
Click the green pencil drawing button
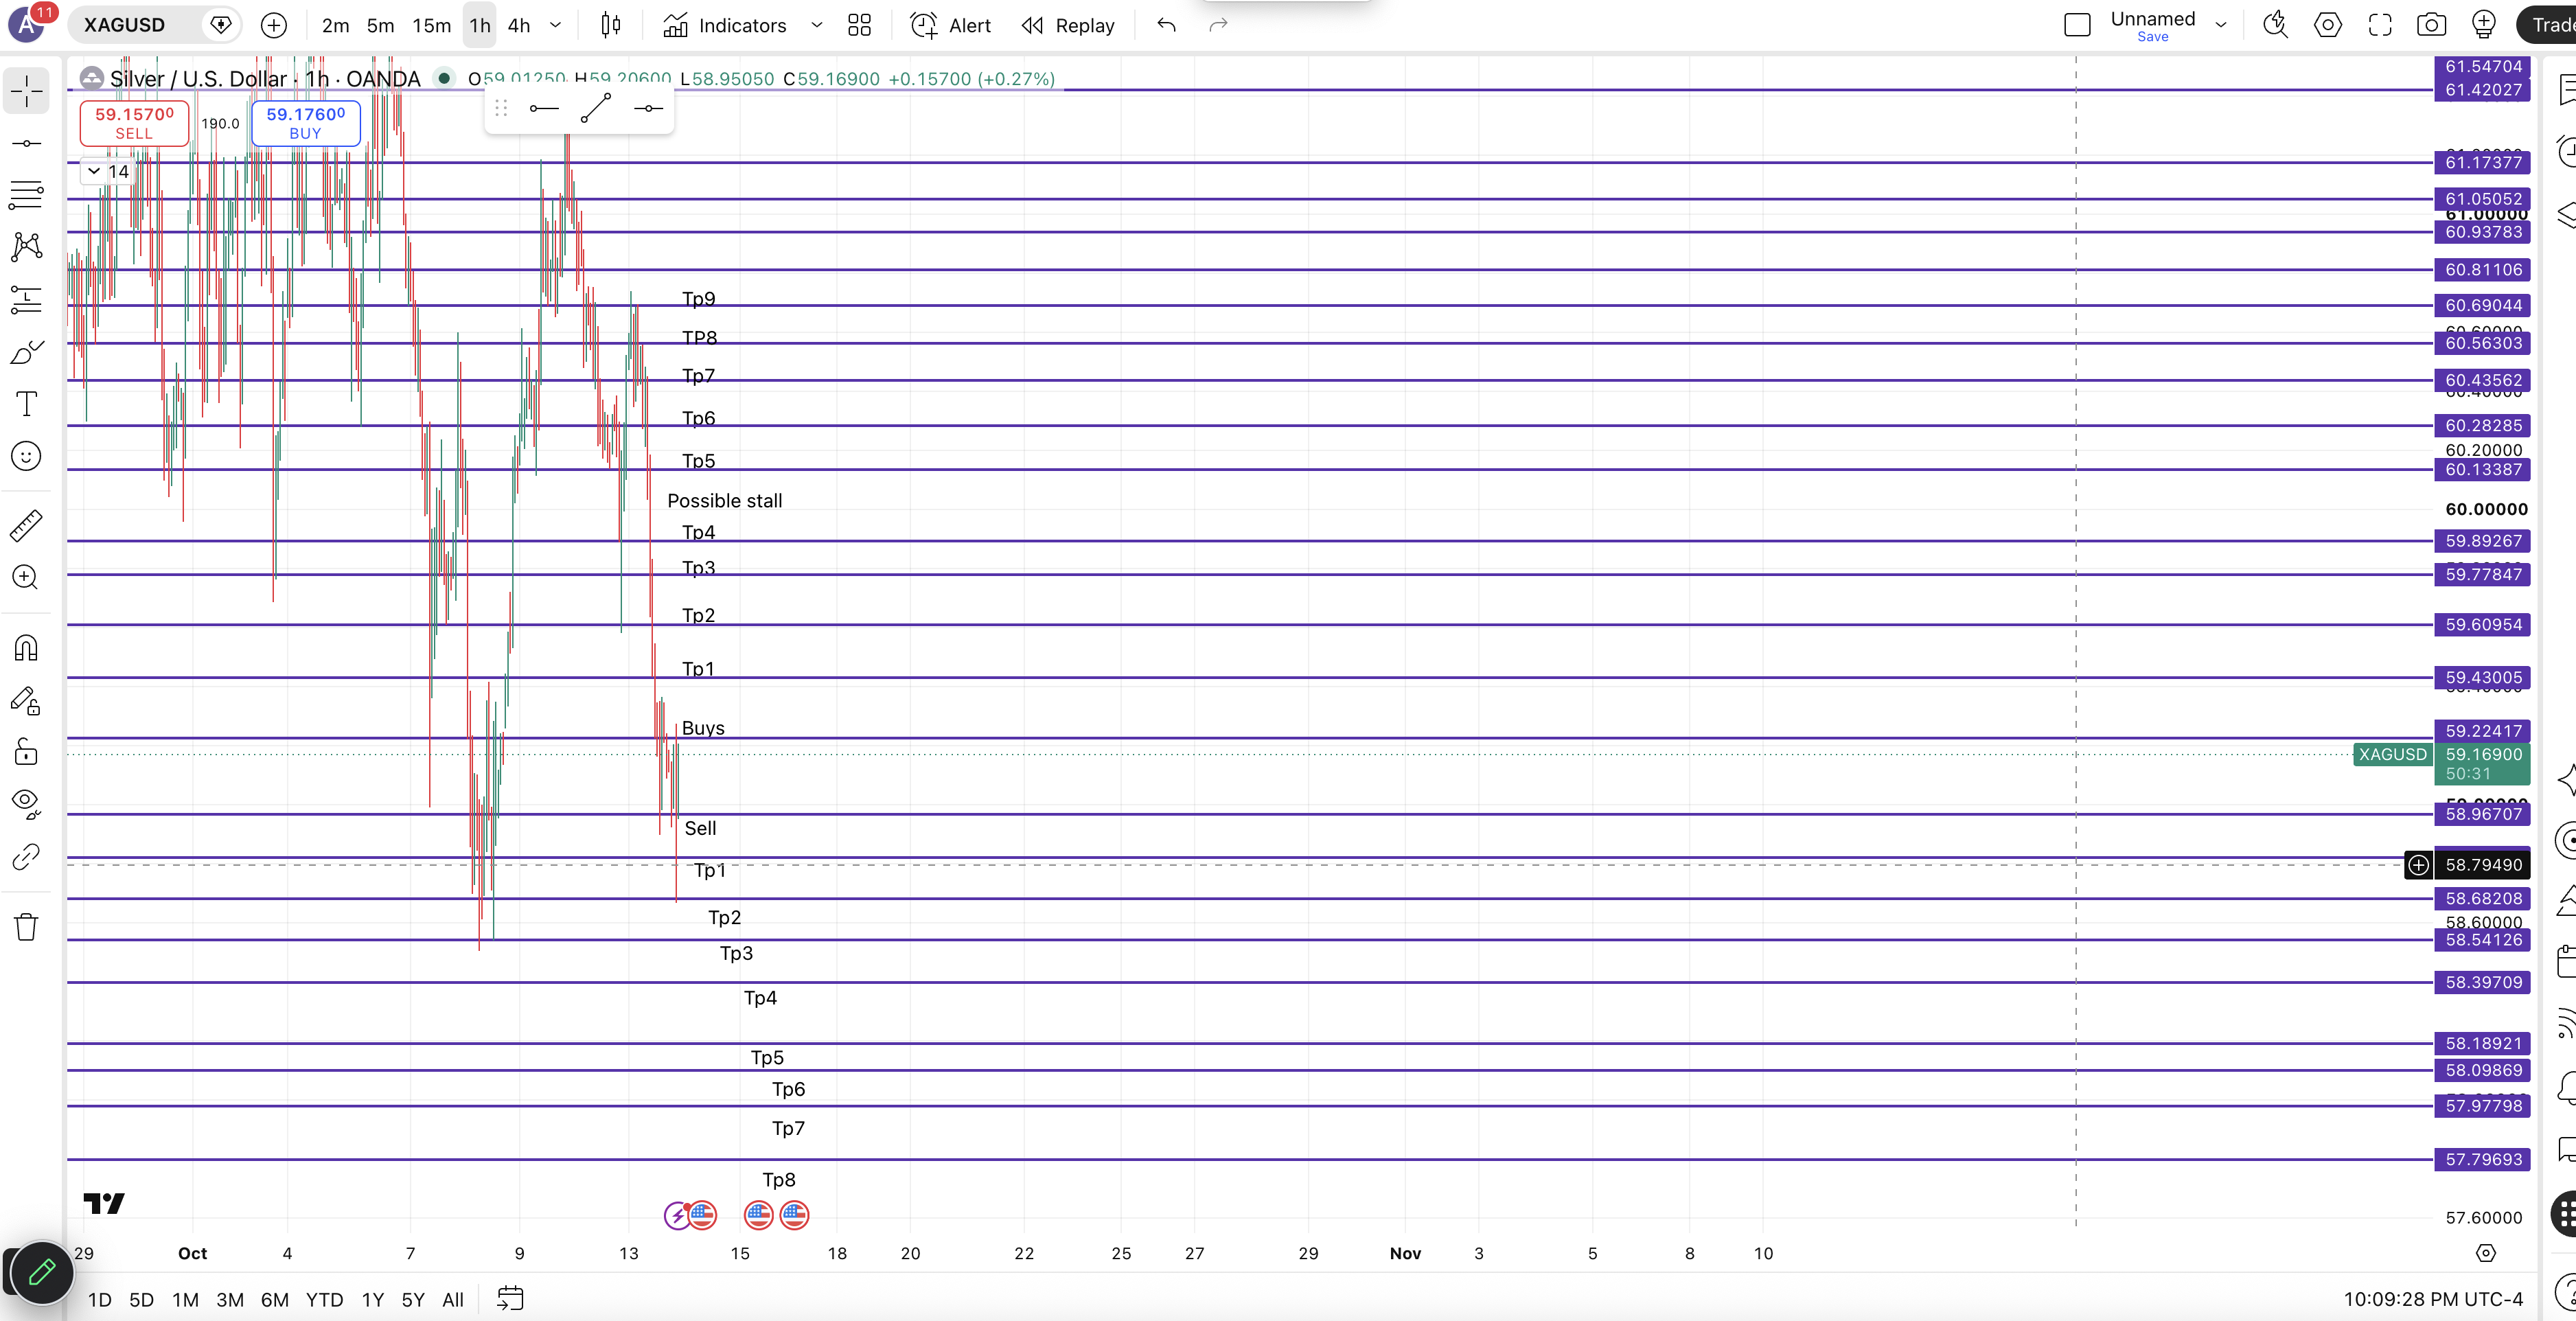tap(41, 1272)
